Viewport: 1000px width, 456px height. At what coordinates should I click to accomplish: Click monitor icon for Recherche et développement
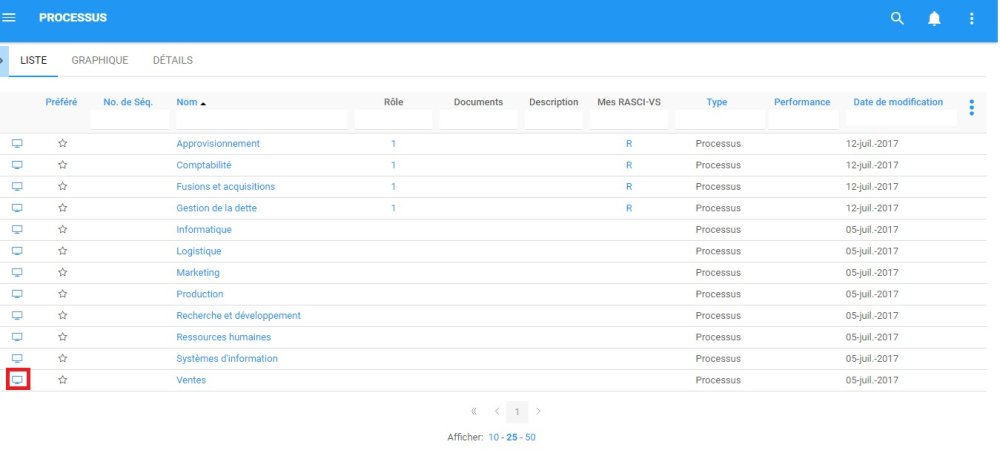17,316
